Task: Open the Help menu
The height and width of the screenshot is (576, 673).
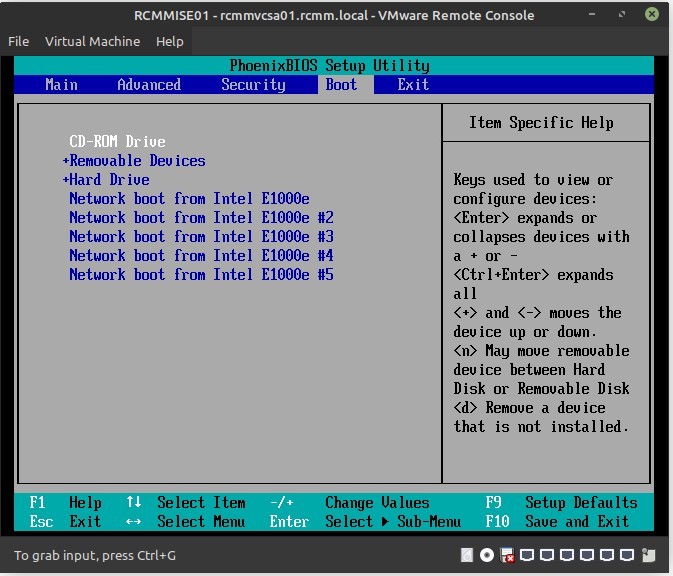Action: point(170,41)
